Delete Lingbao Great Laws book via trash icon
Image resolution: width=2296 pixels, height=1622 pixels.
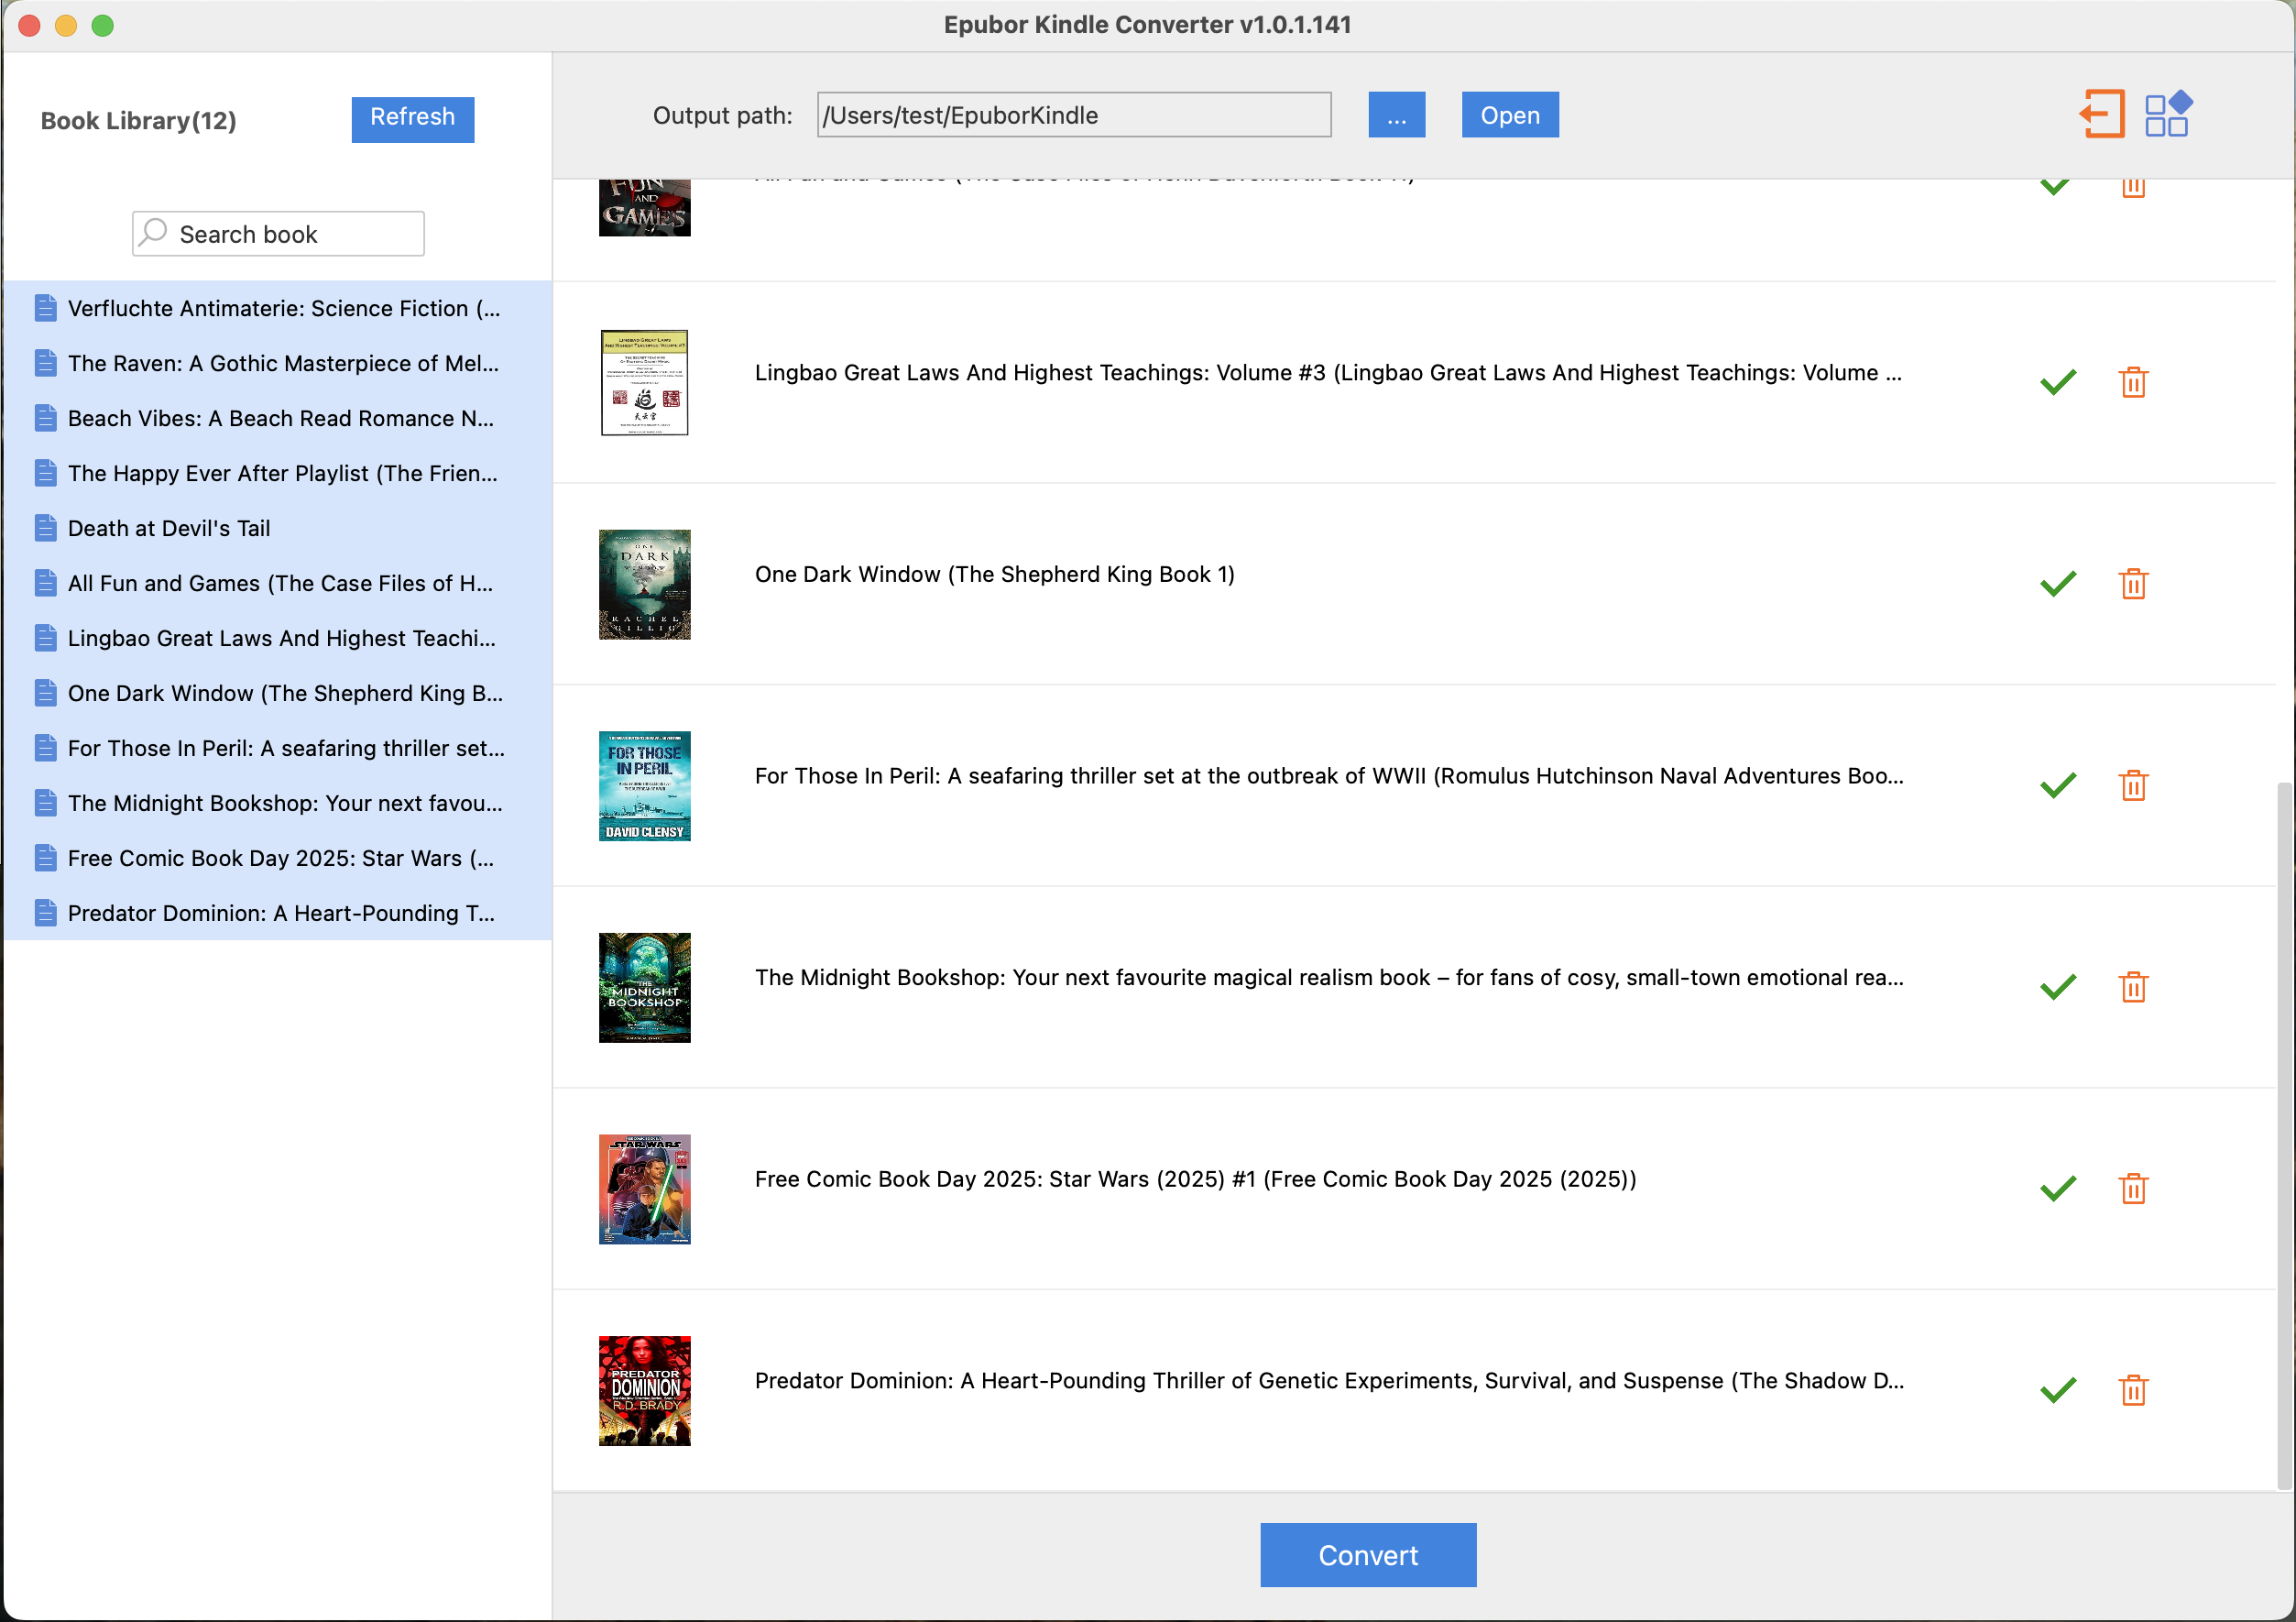coord(2133,382)
